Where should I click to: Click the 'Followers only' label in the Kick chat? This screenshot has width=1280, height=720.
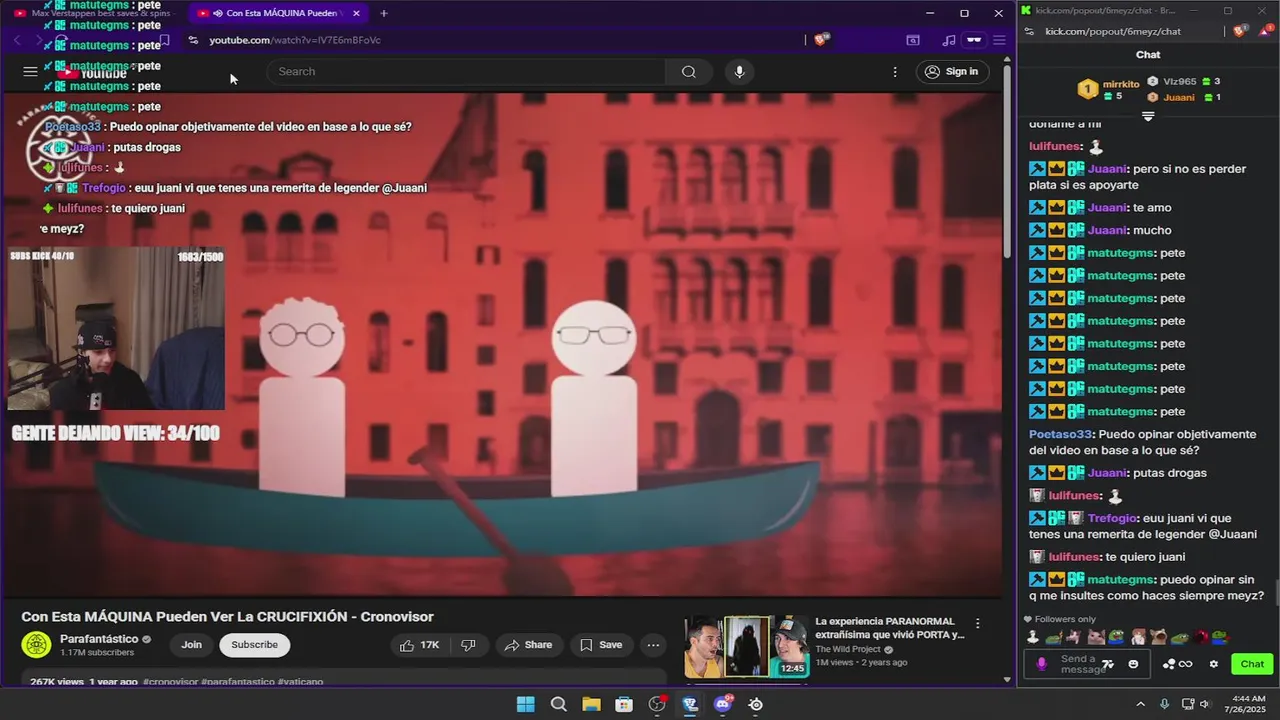pos(1065,619)
